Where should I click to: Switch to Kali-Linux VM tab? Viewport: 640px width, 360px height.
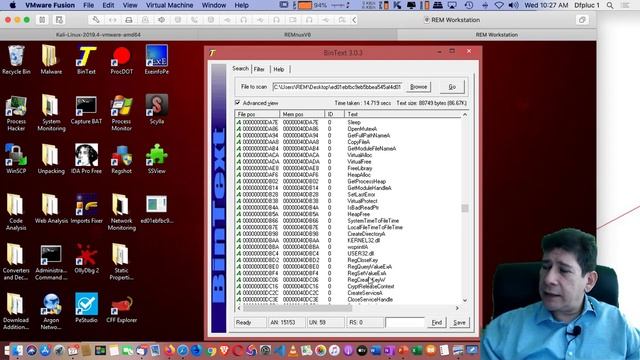coord(98,35)
